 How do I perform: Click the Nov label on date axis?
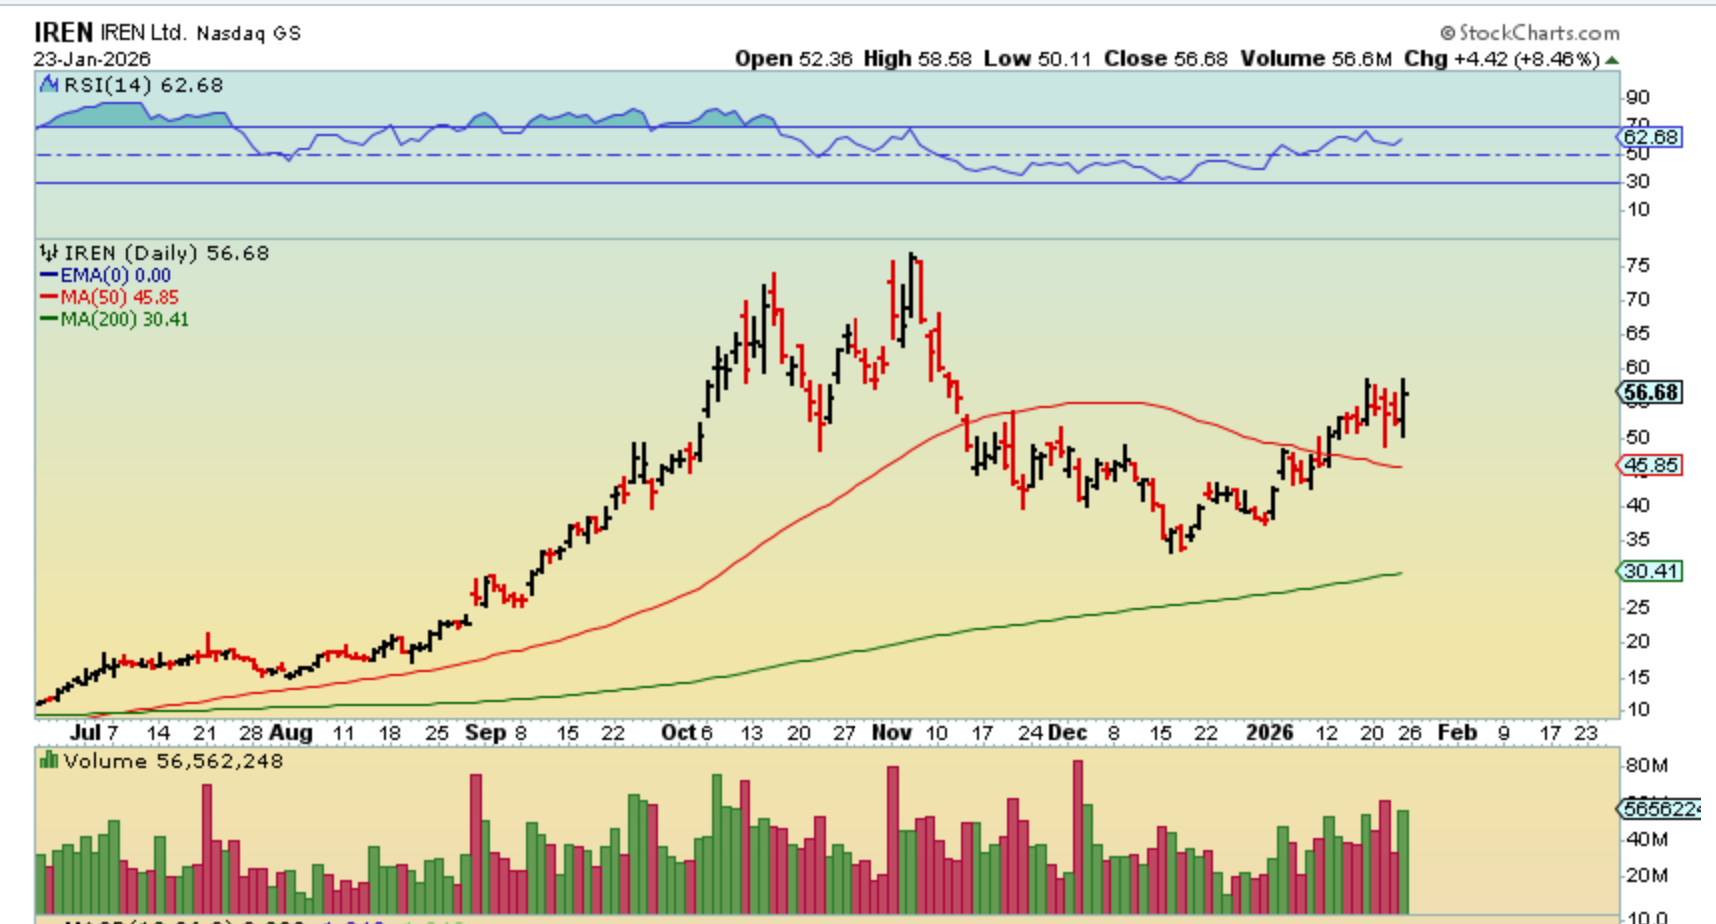coord(891,733)
